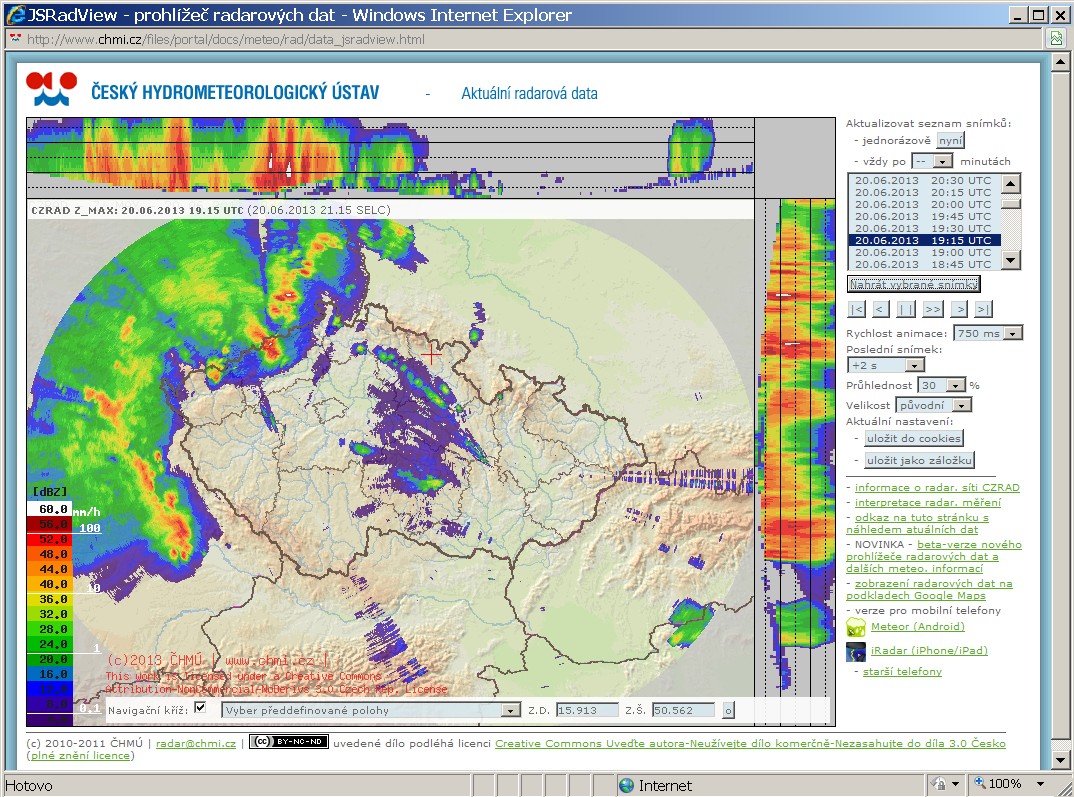
Task: Click the uložit do cookies button
Action: pyautogui.click(x=913, y=438)
